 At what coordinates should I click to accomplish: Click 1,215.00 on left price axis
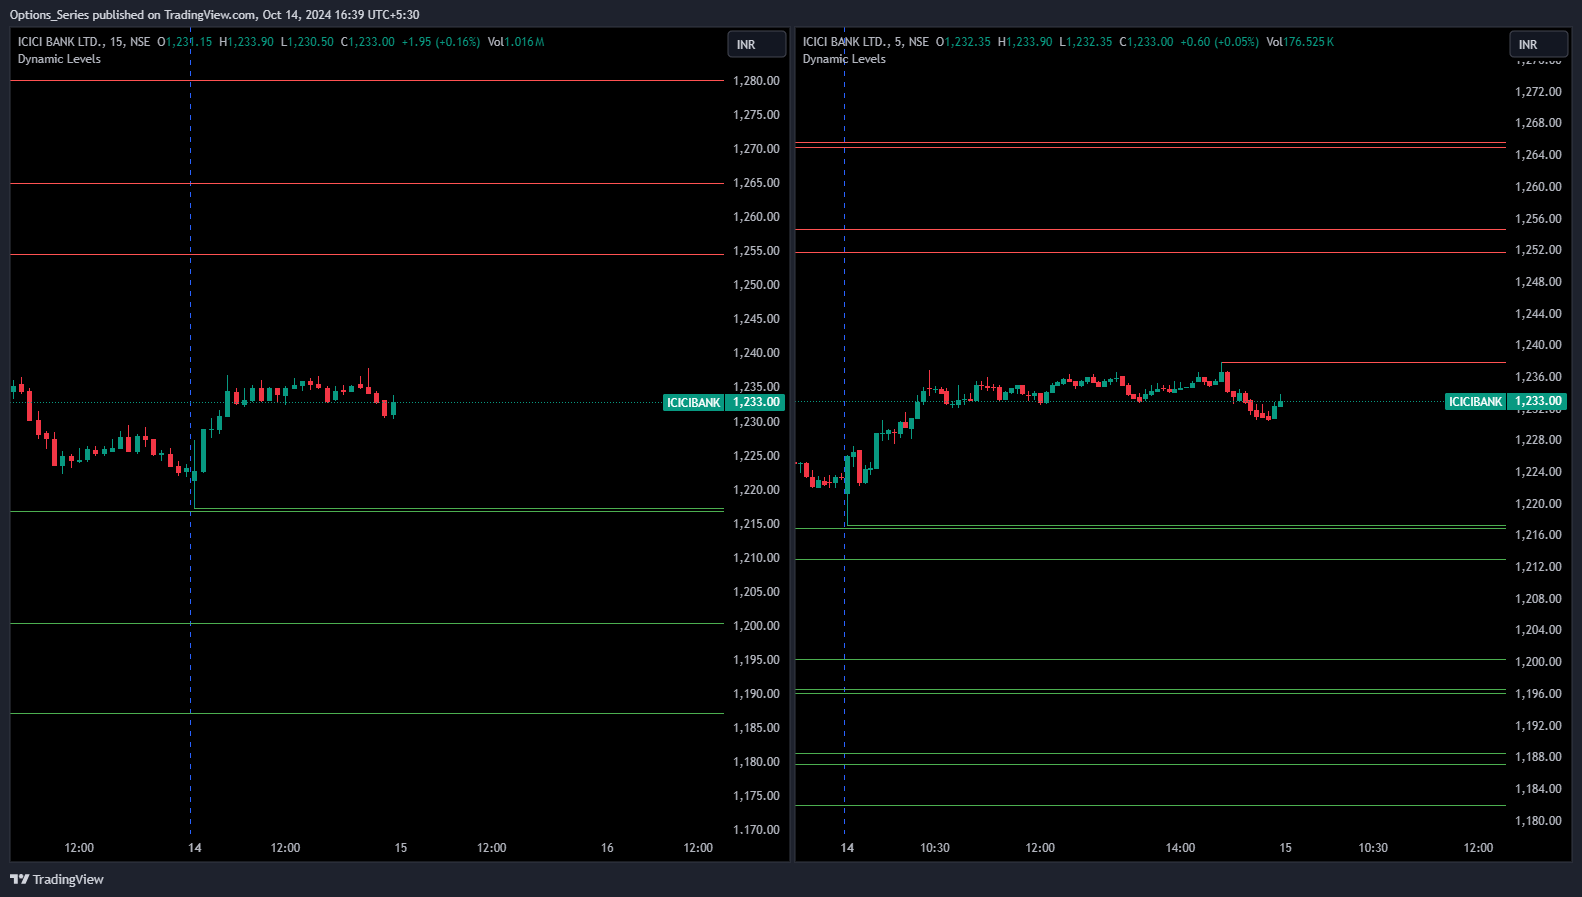pyautogui.click(x=756, y=524)
